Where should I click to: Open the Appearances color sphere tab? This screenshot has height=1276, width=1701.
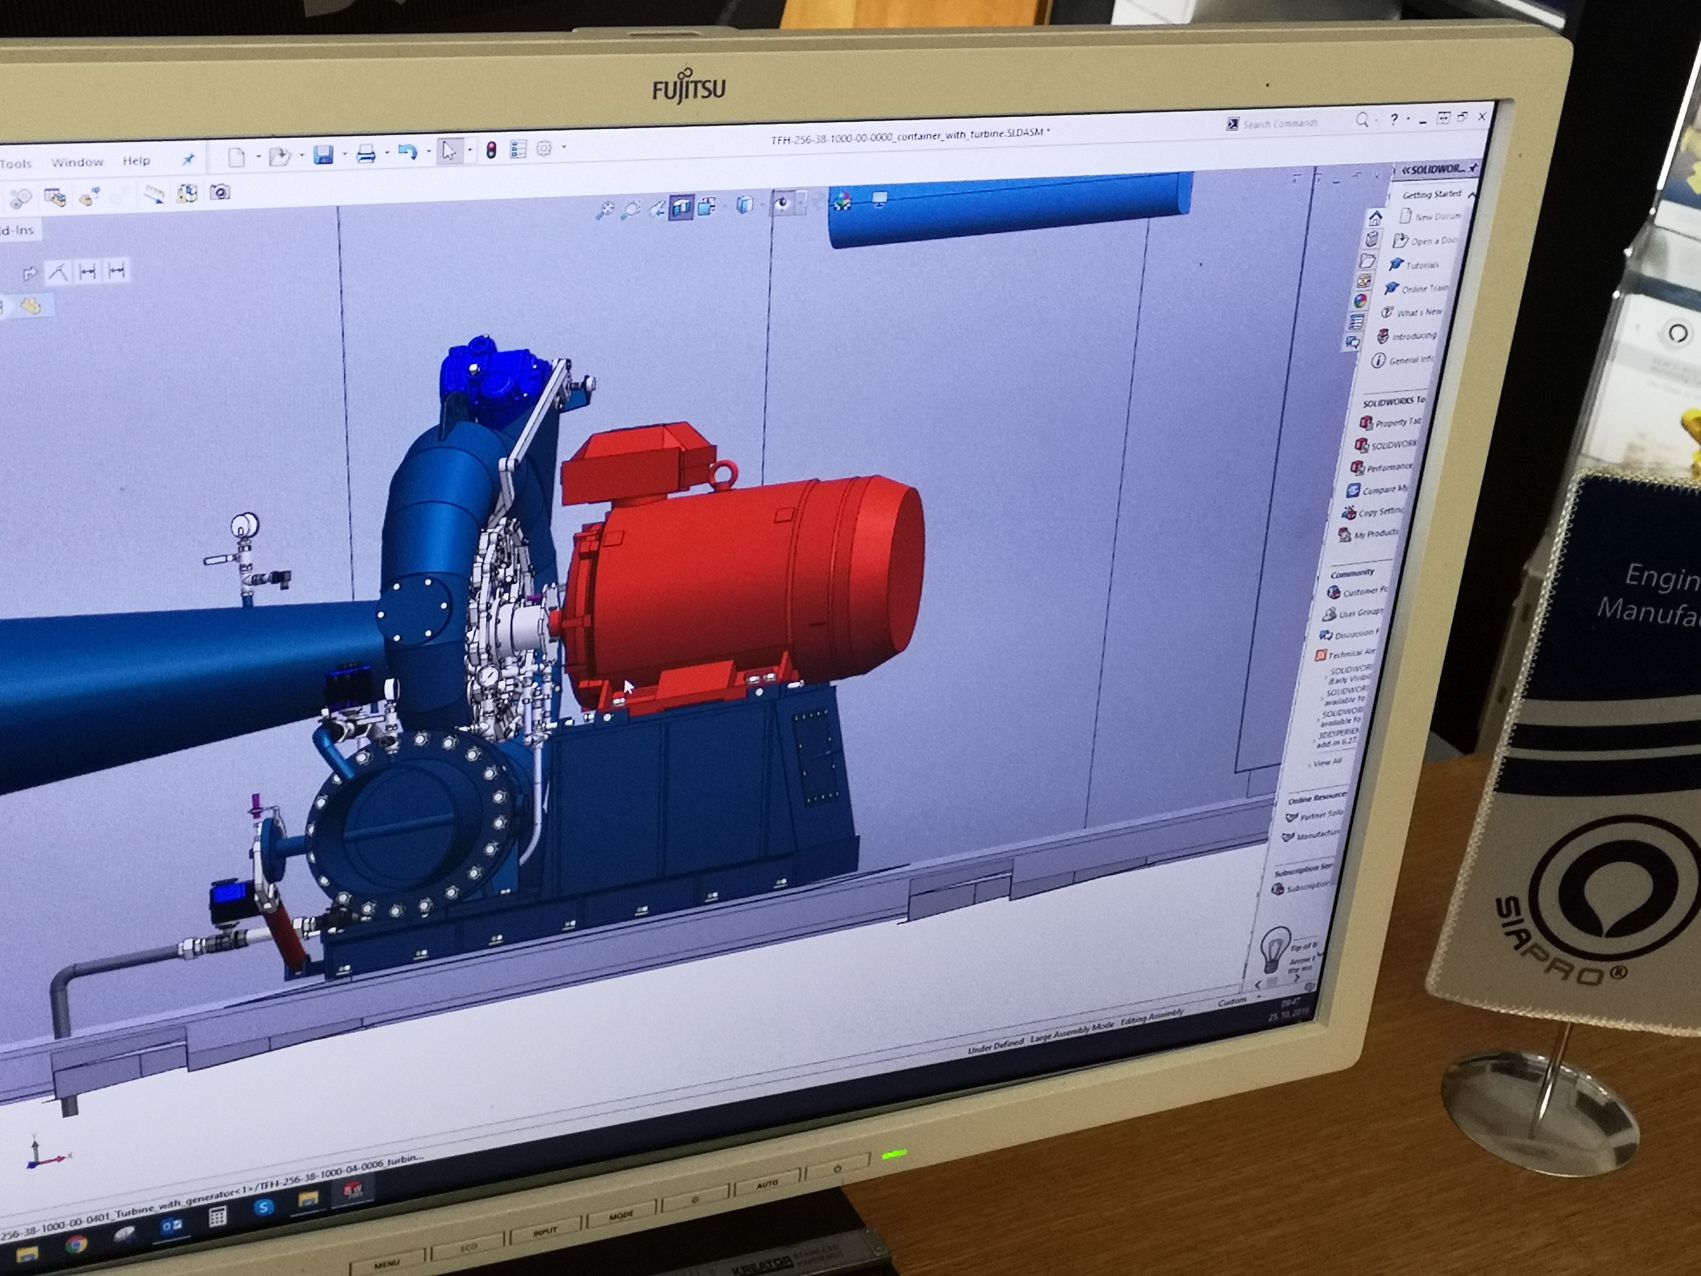(x=1360, y=301)
